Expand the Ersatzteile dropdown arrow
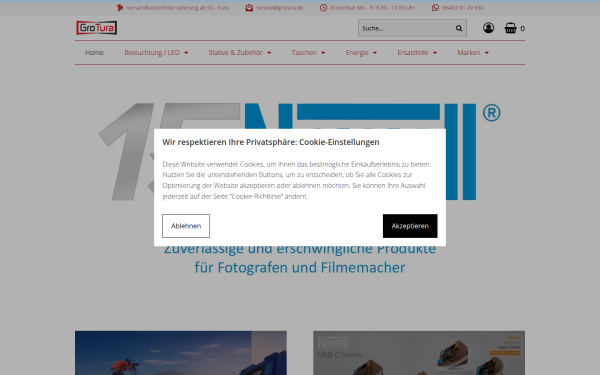Screen dimensions: 600x375 point(435,53)
